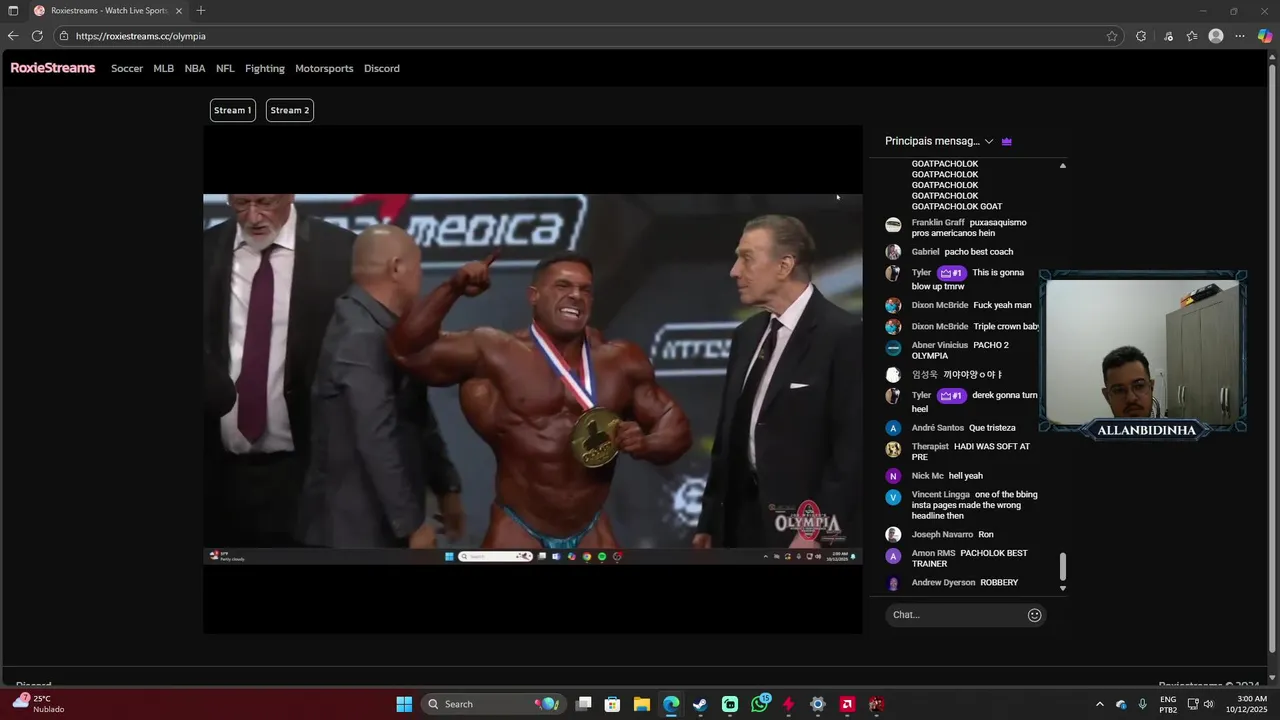Click in the browser address bar
Viewport: 1280px width, 720px height.
coord(588,36)
